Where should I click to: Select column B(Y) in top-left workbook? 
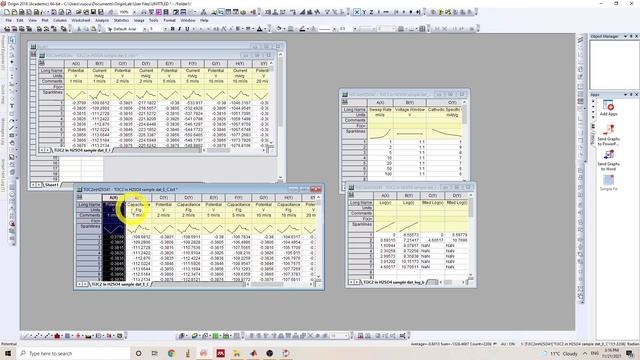99,64
